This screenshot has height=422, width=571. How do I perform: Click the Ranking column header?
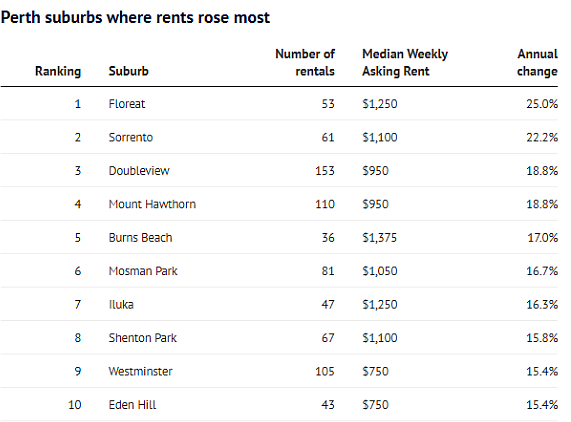[58, 71]
